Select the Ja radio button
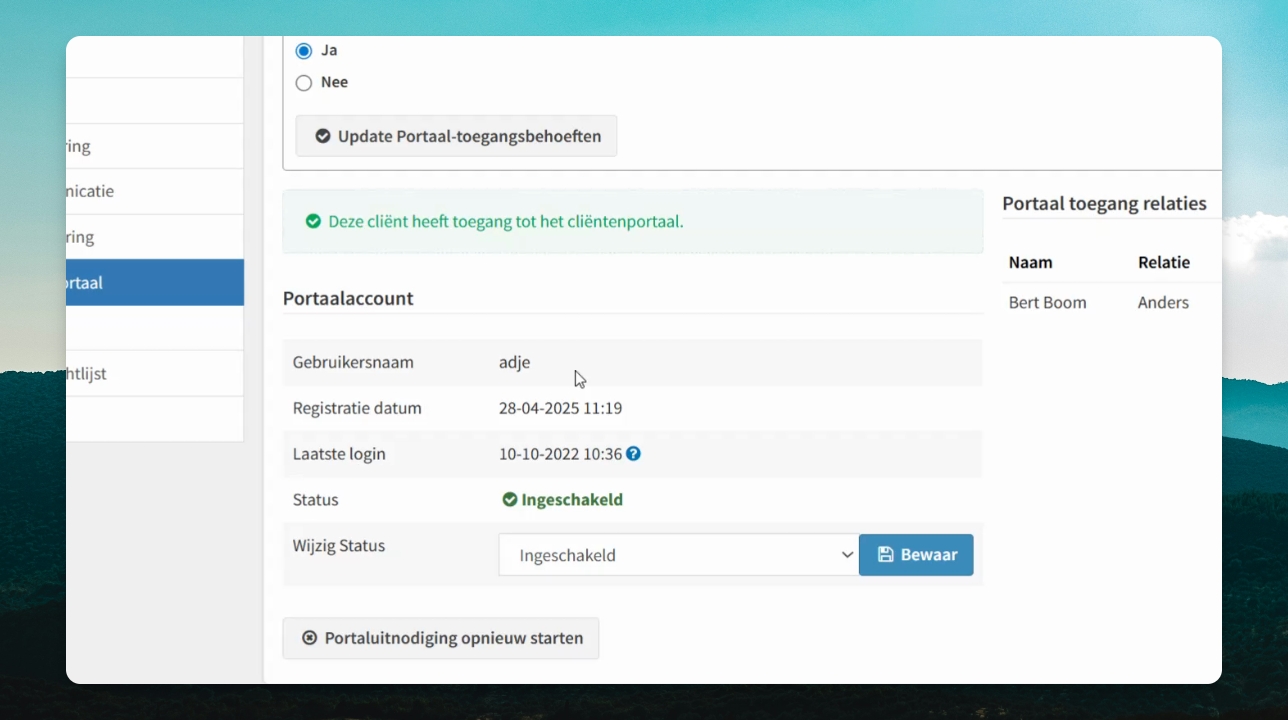This screenshot has height=720, width=1288. (304, 50)
